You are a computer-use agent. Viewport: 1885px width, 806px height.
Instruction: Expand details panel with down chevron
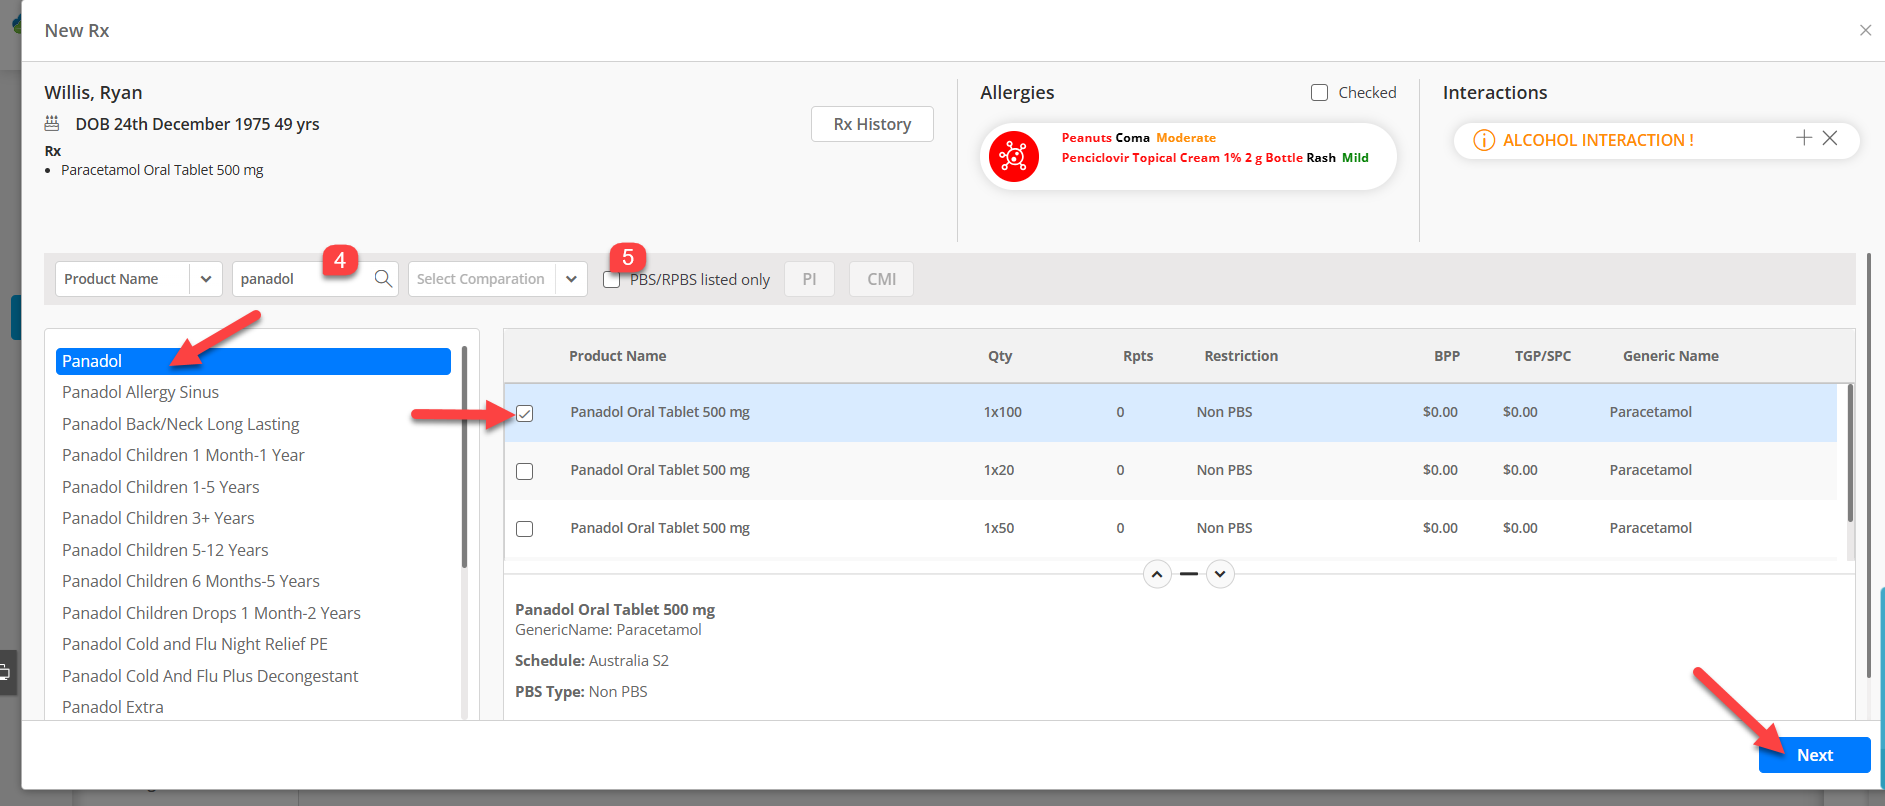pos(1220,574)
